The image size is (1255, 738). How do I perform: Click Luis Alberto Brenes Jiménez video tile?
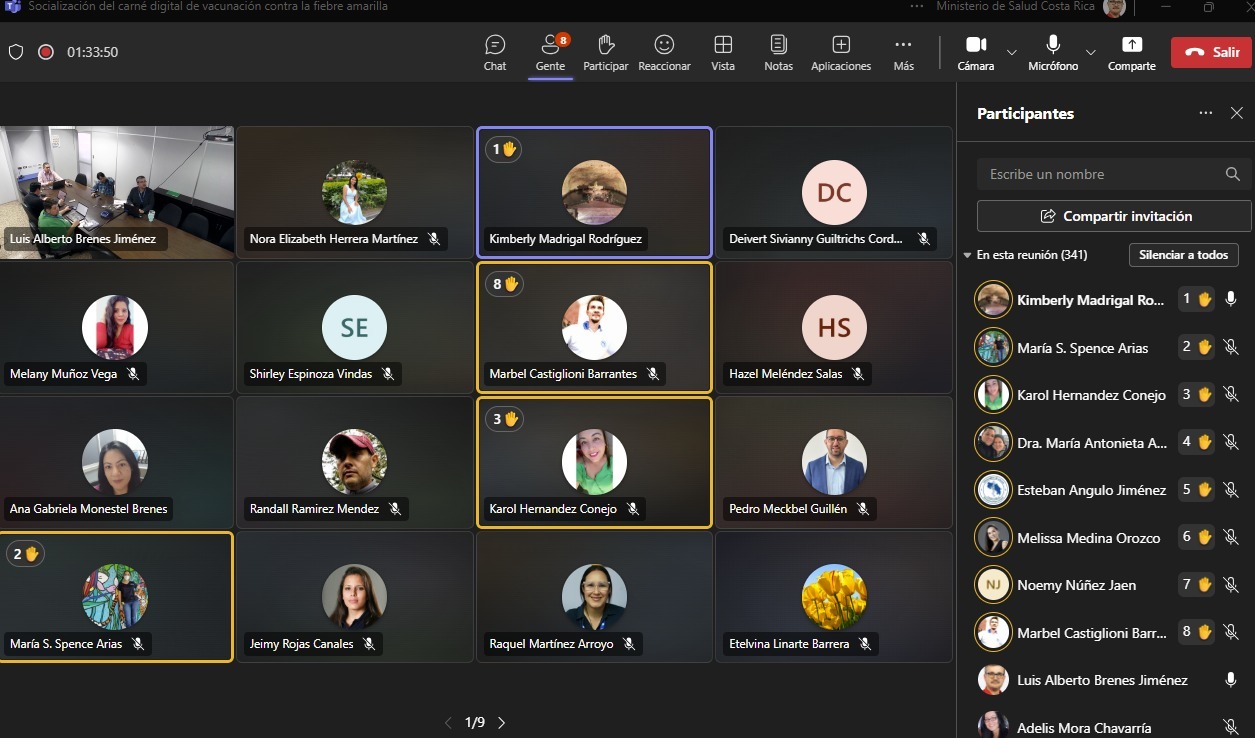pos(117,192)
